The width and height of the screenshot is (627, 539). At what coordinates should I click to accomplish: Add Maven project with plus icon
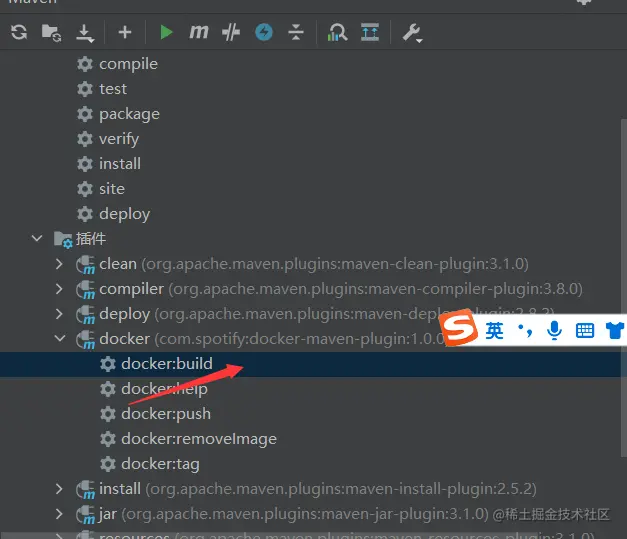(125, 32)
